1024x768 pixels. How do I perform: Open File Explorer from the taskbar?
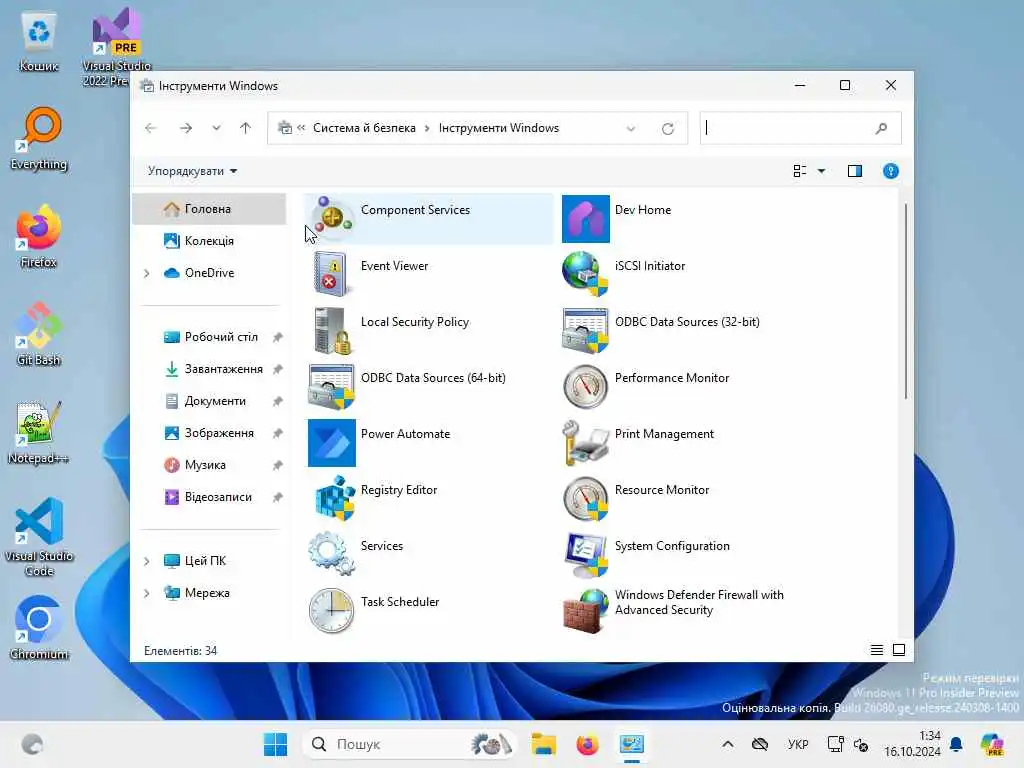(x=543, y=744)
